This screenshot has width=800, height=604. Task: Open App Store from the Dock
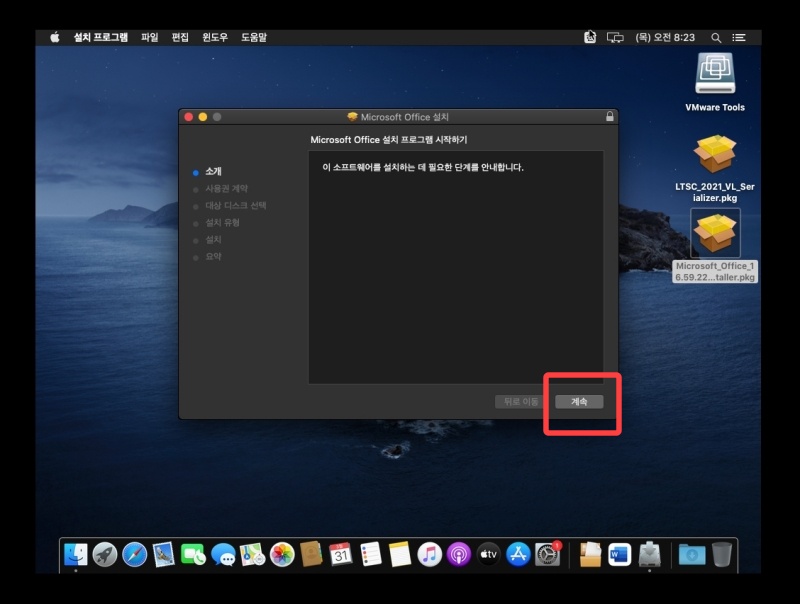[518, 554]
